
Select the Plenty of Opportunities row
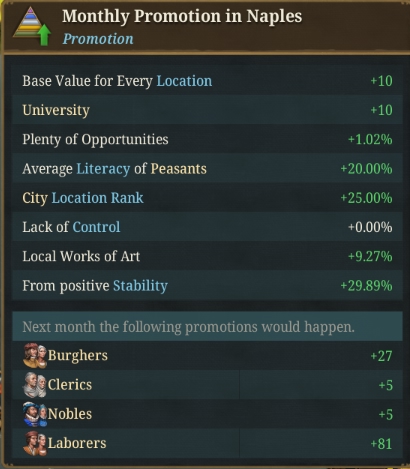click(207, 140)
